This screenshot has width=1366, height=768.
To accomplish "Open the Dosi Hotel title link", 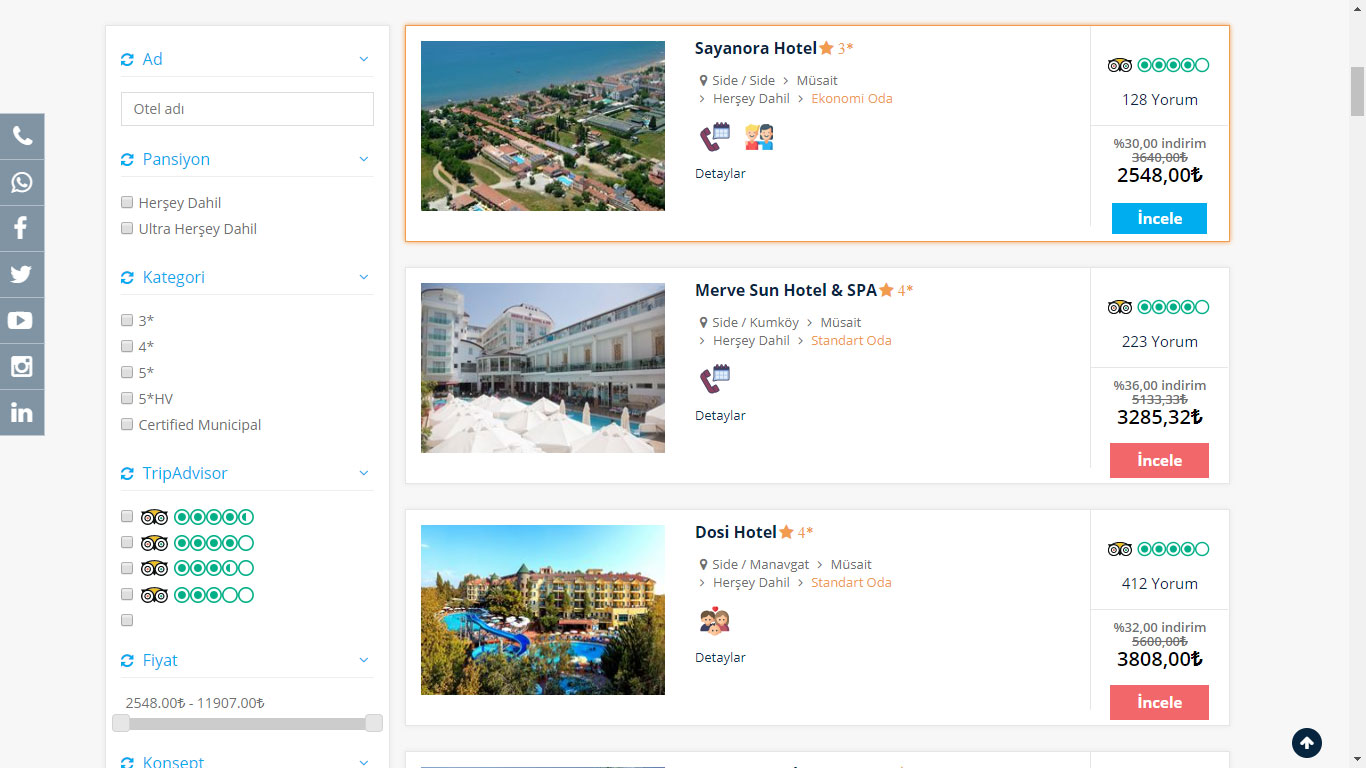I will (736, 532).
